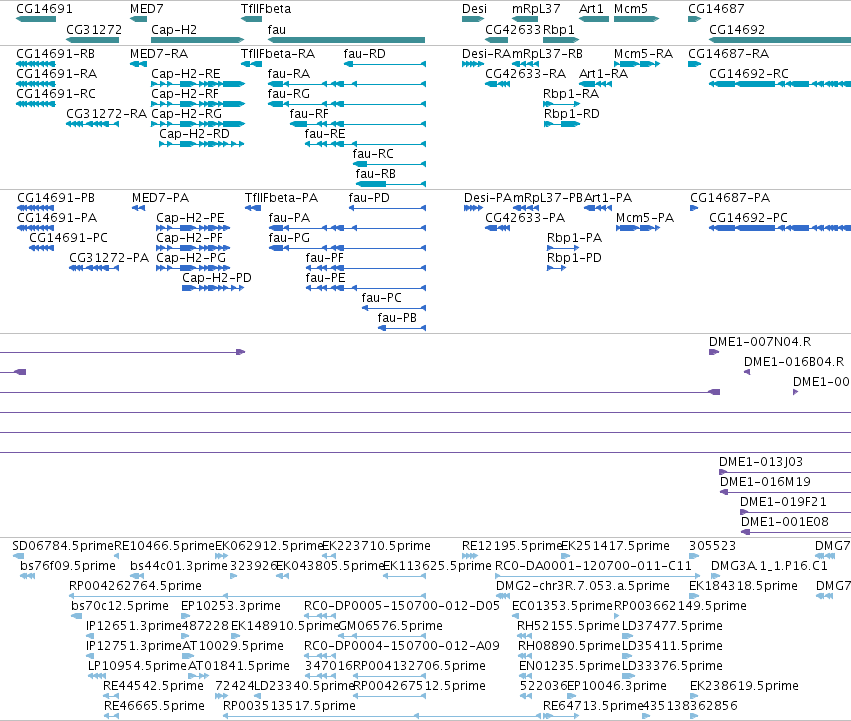Click EST label RE44542.5prime
This screenshot has height=721, width=851.
point(153,686)
